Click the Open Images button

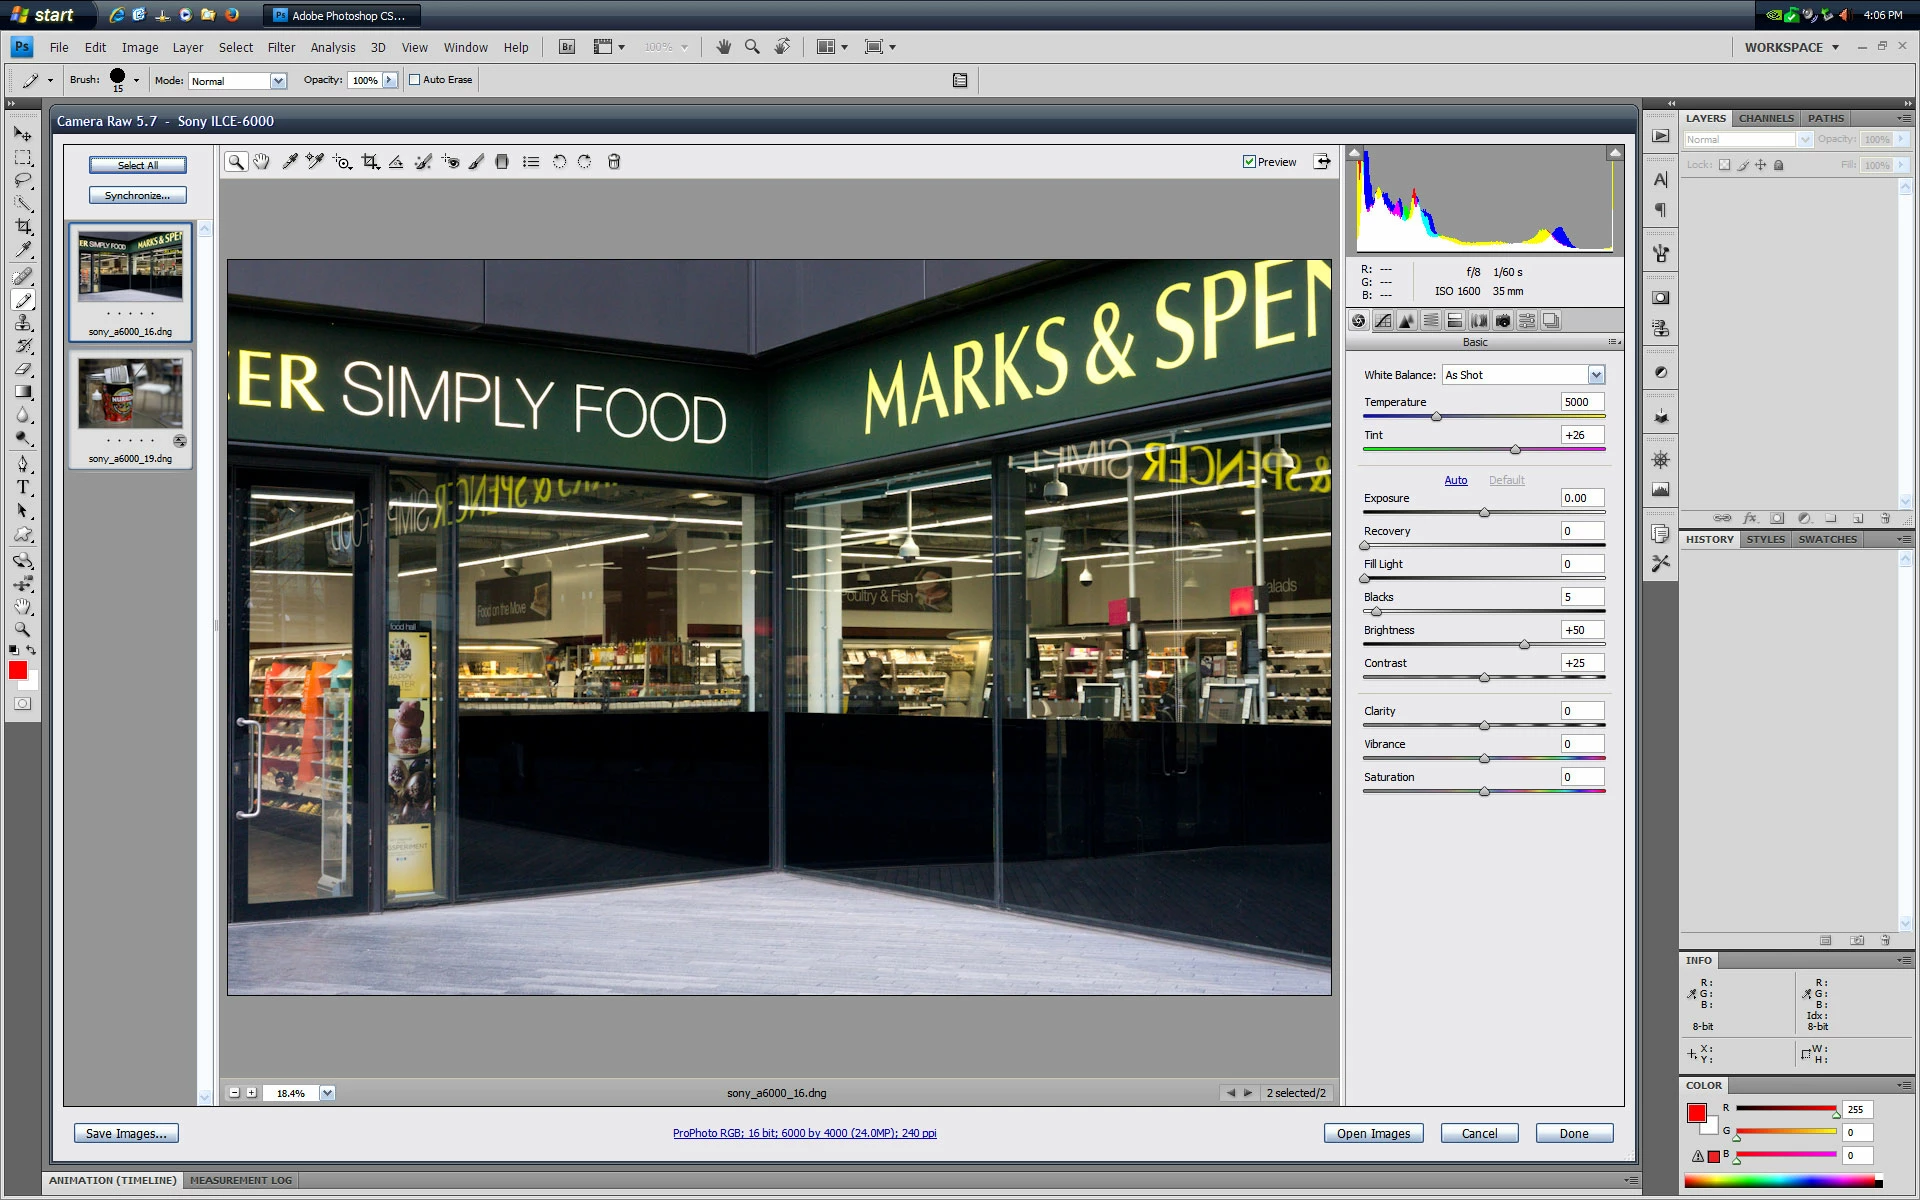[1373, 1133]
